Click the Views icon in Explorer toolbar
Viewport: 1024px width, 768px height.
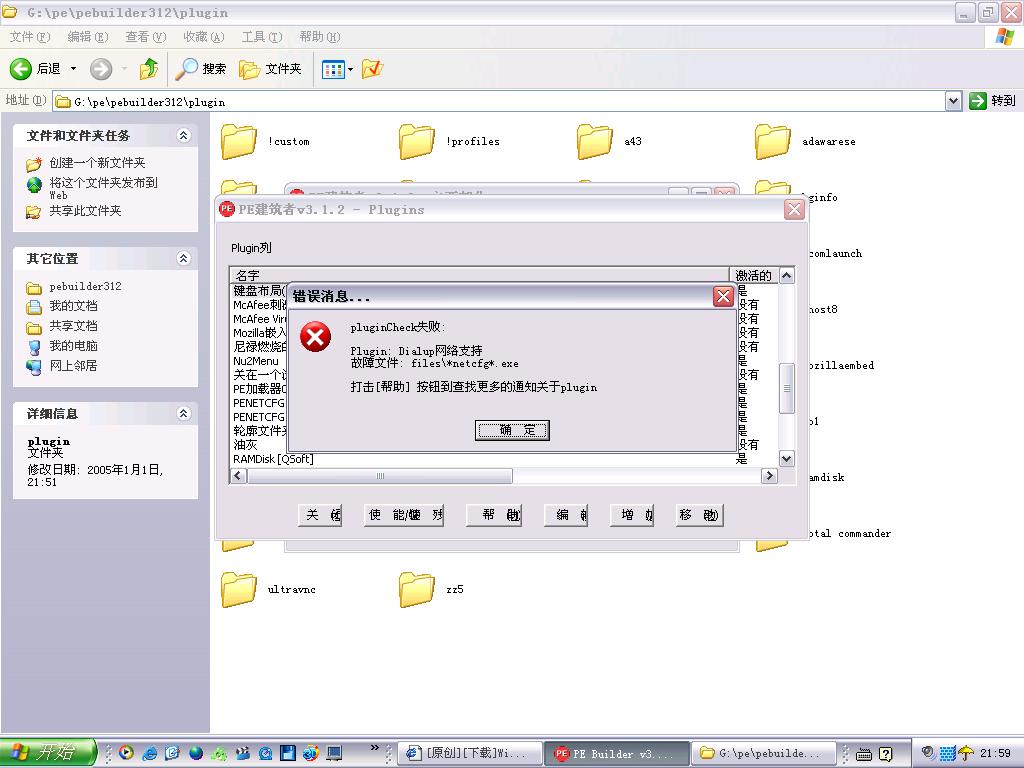point(333,69)
